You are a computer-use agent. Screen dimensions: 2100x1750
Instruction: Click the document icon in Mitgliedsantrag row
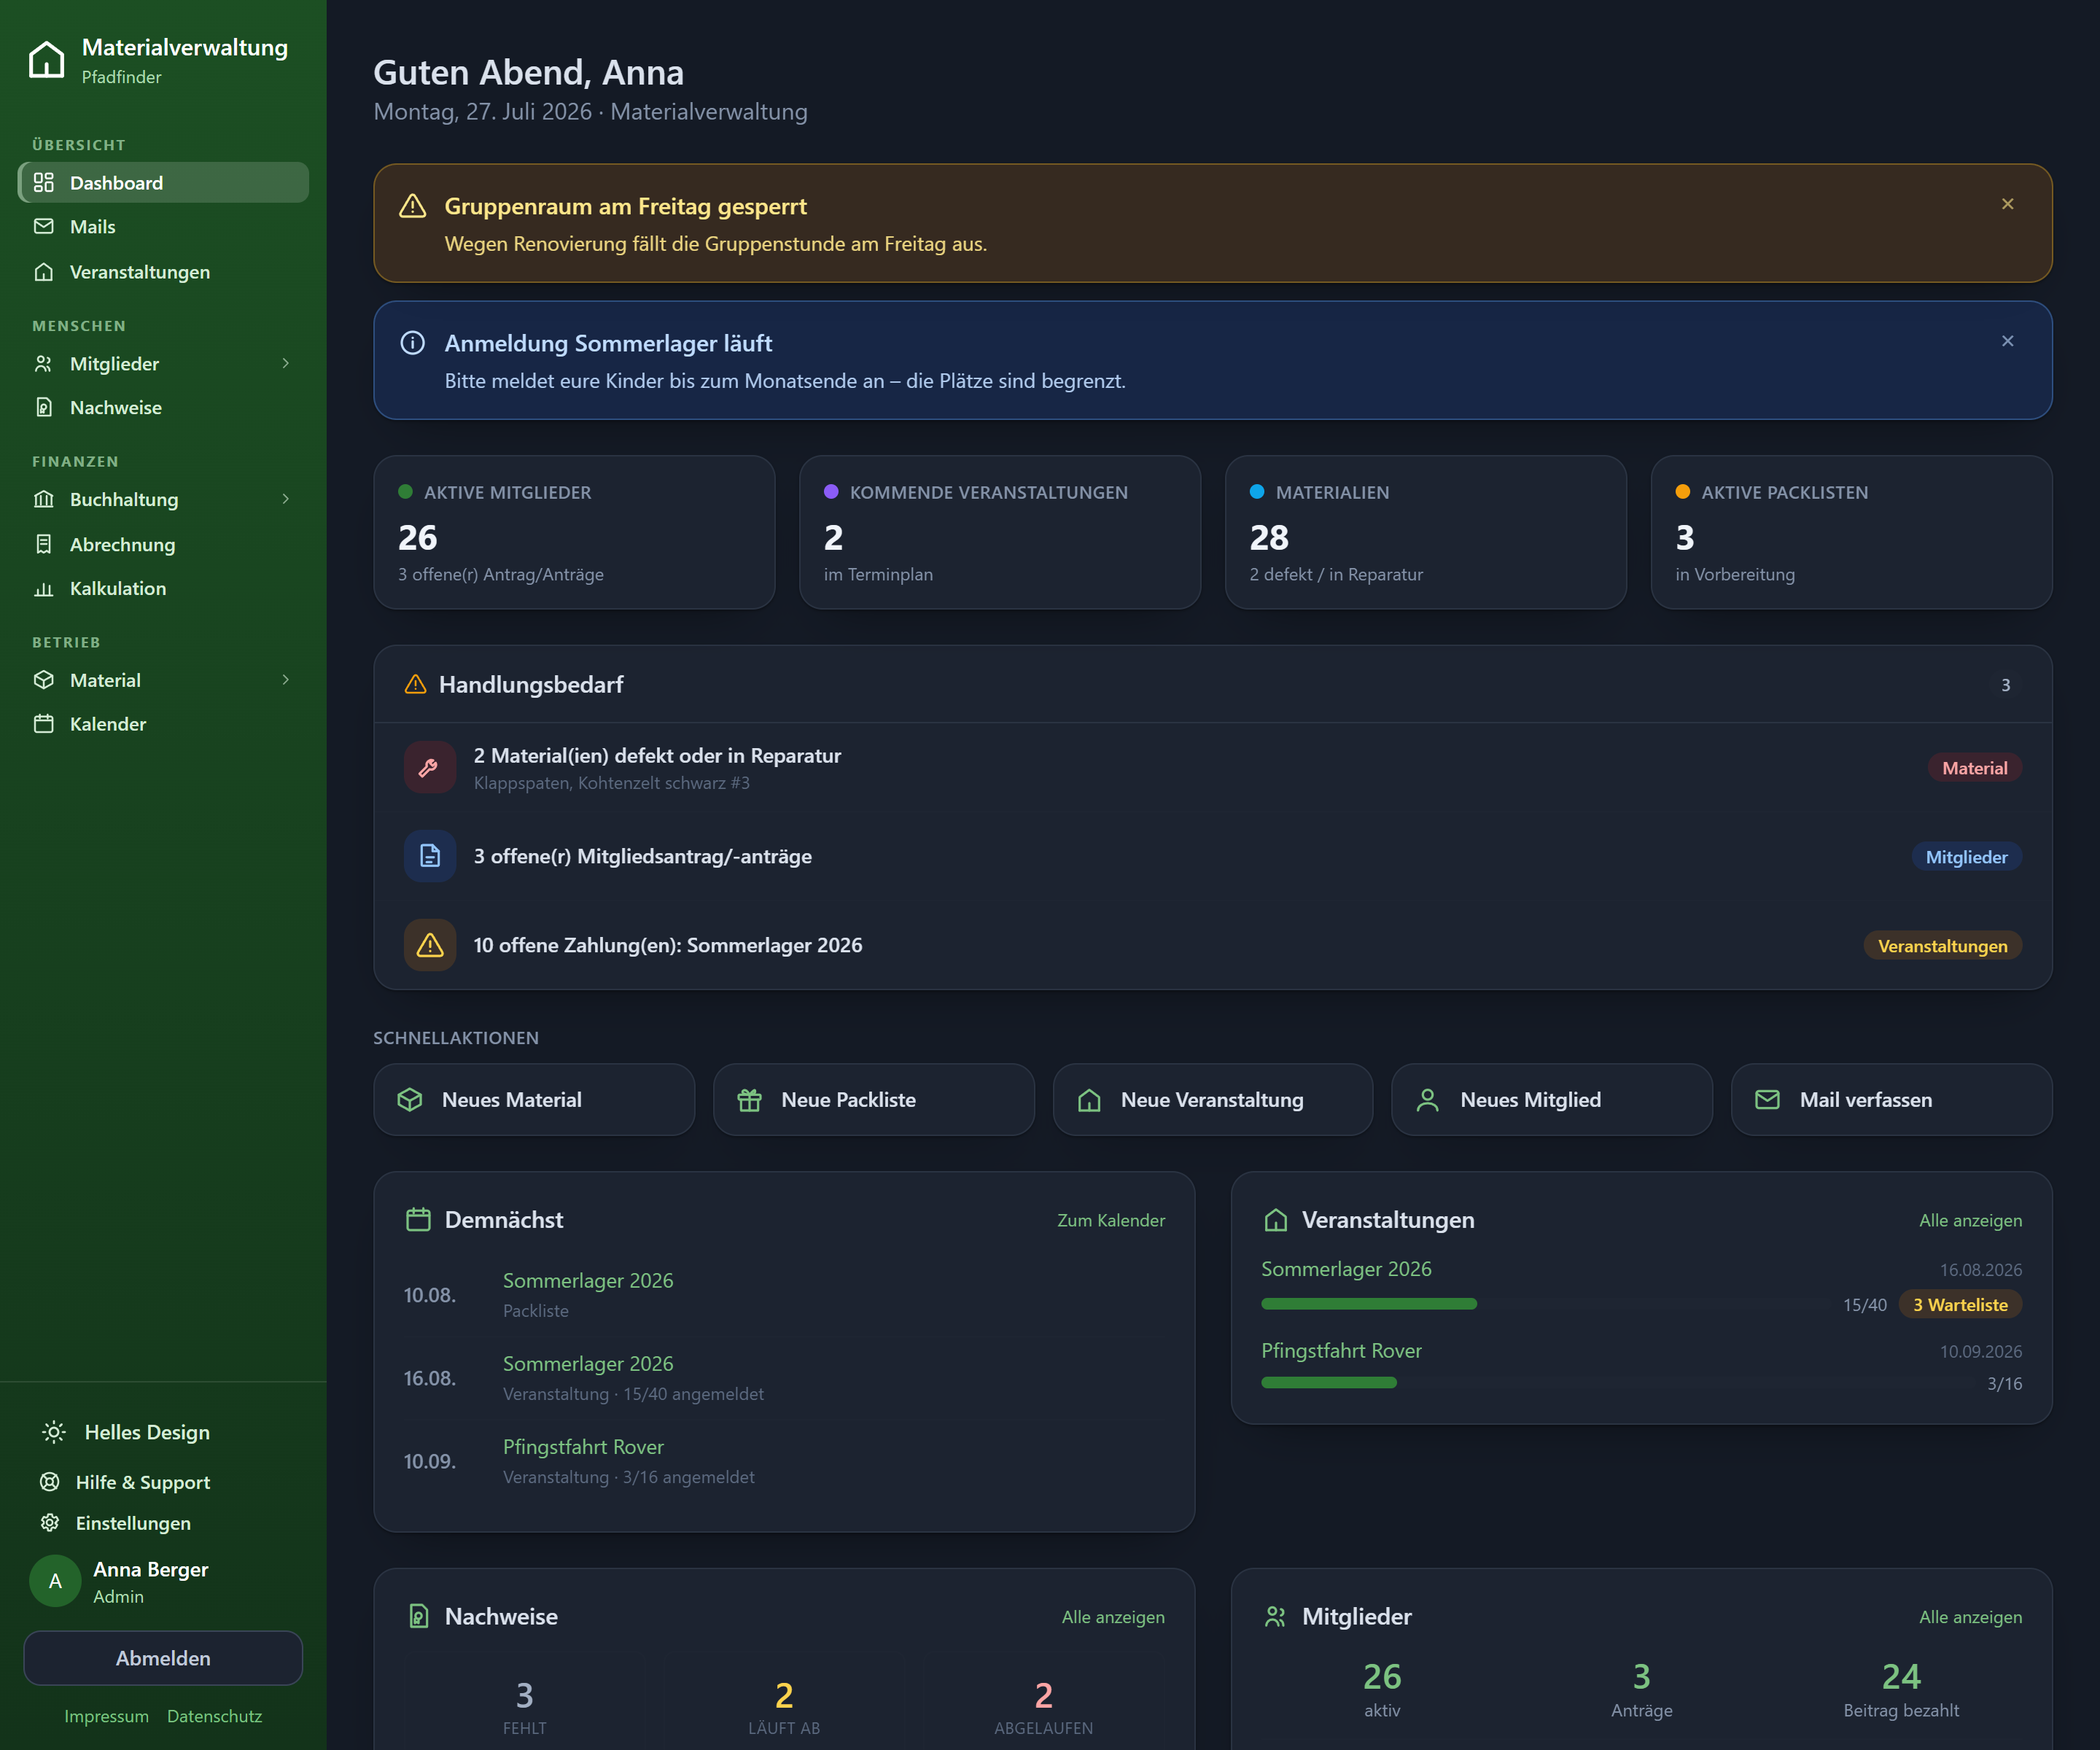430,856
